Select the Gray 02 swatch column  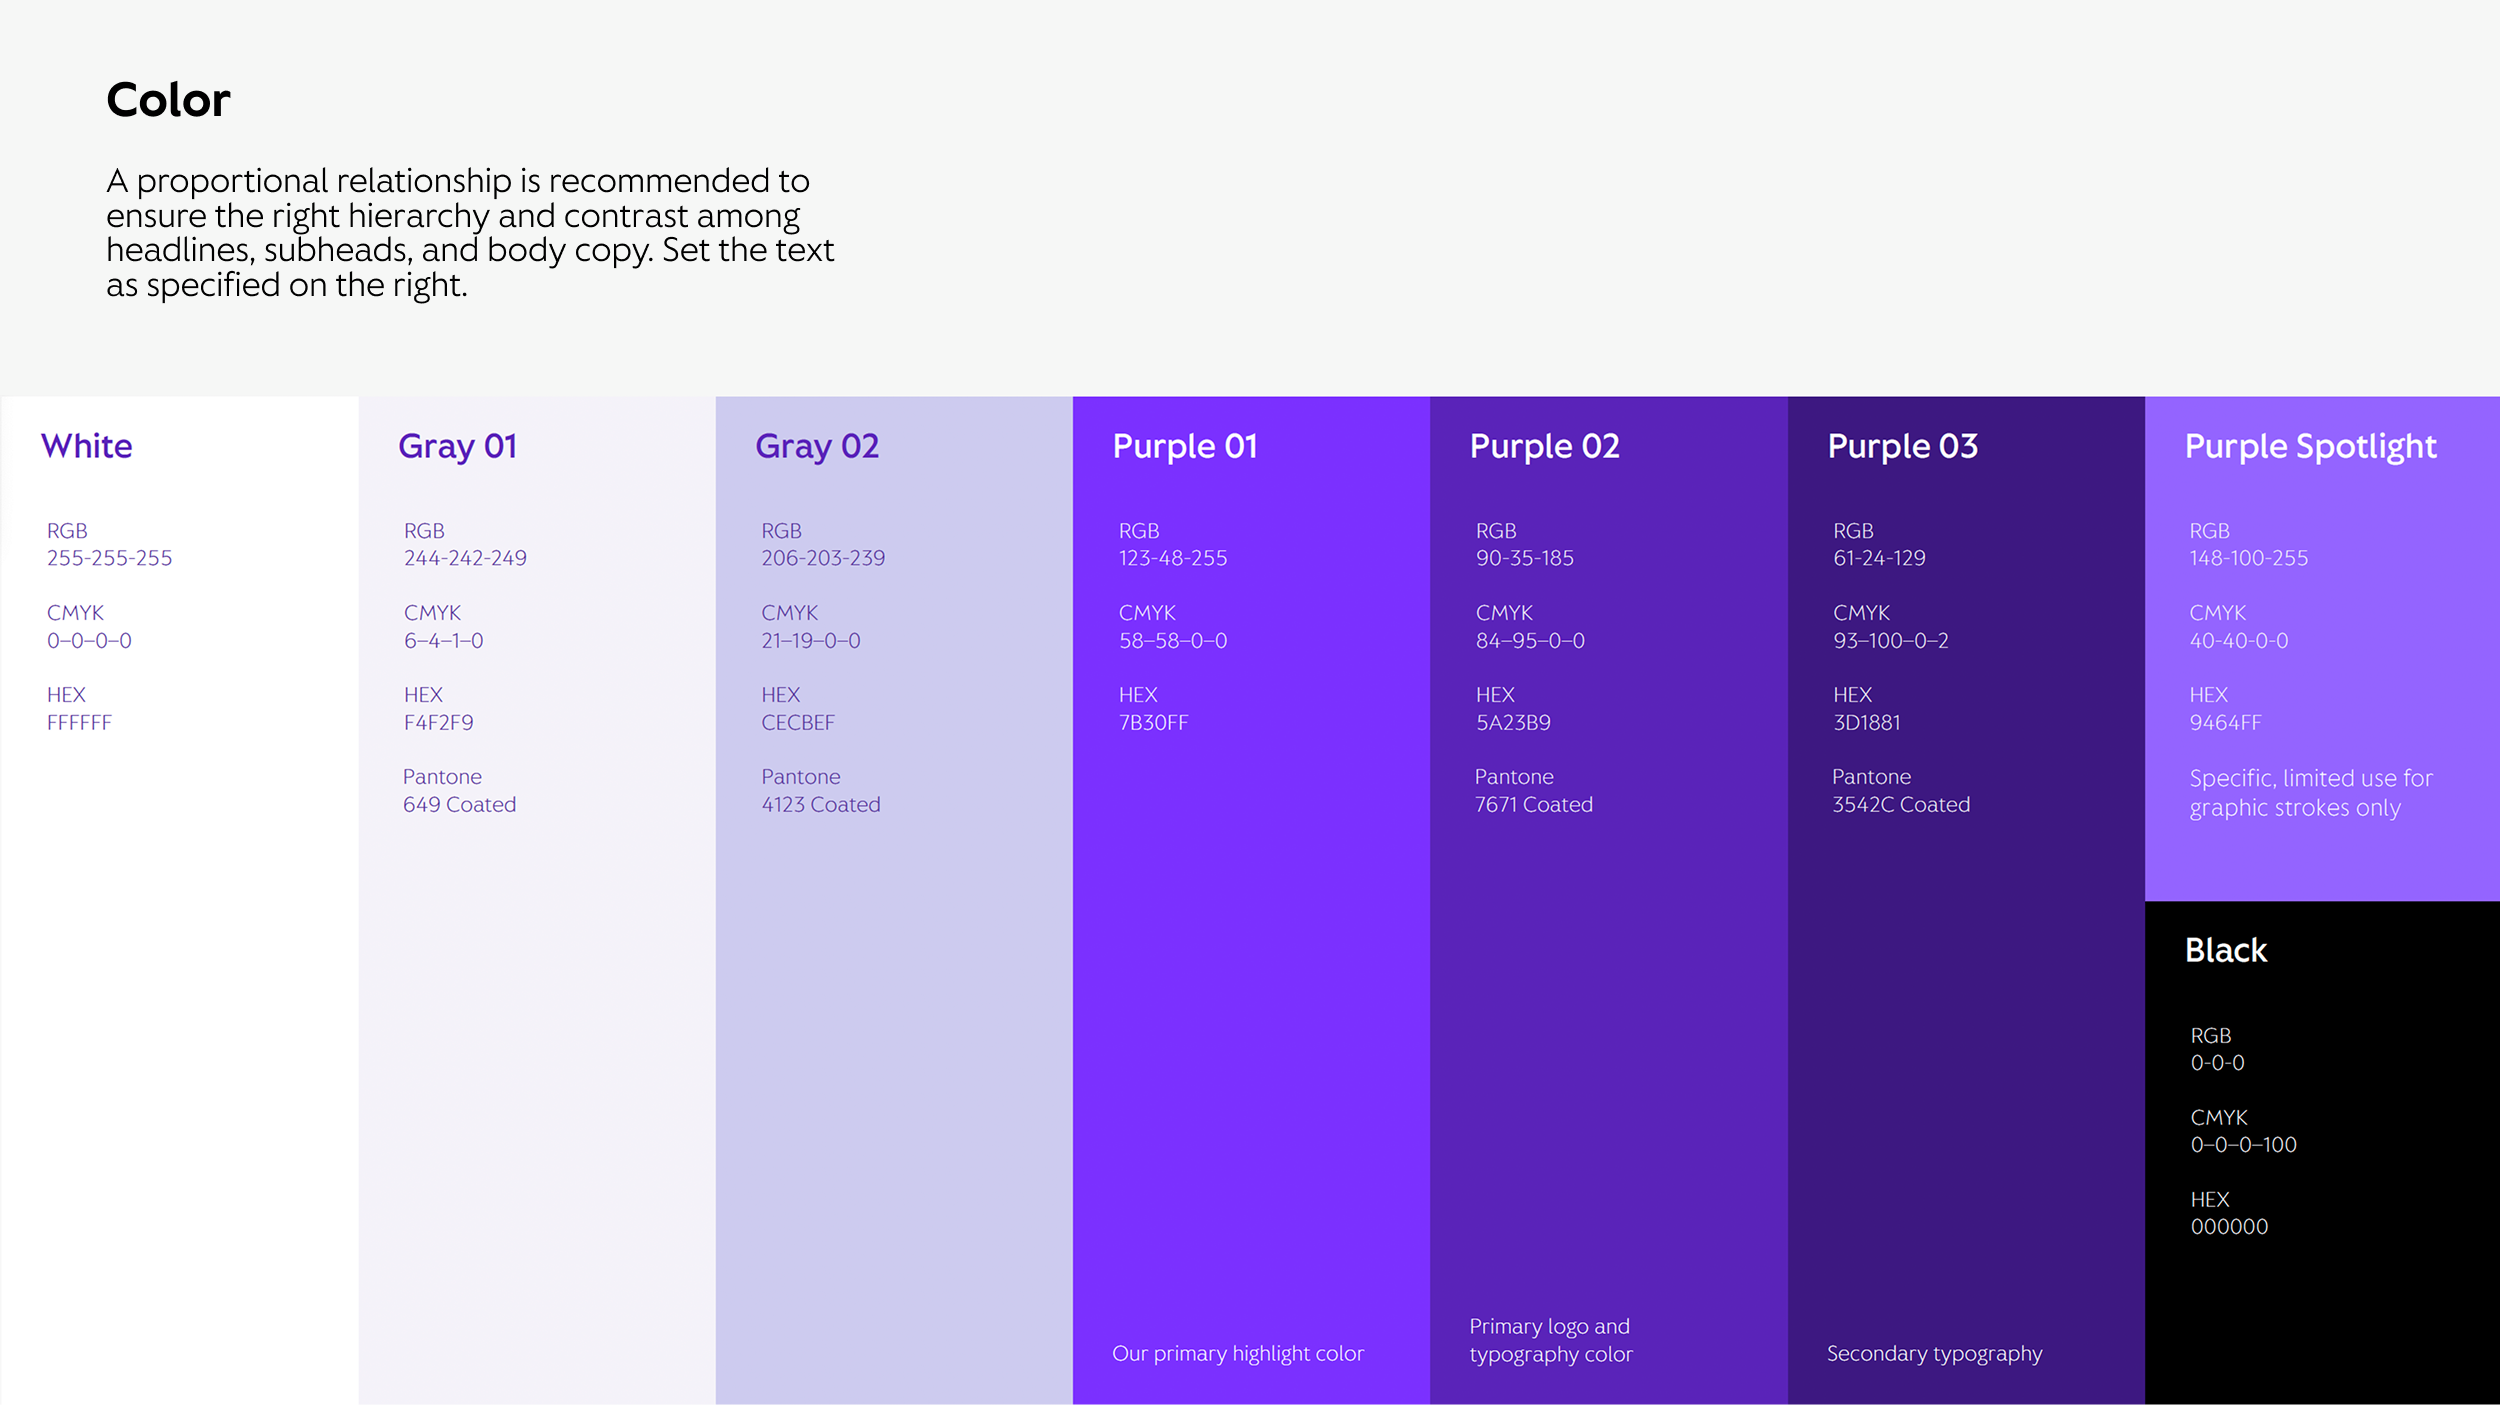click(893, 1000)
